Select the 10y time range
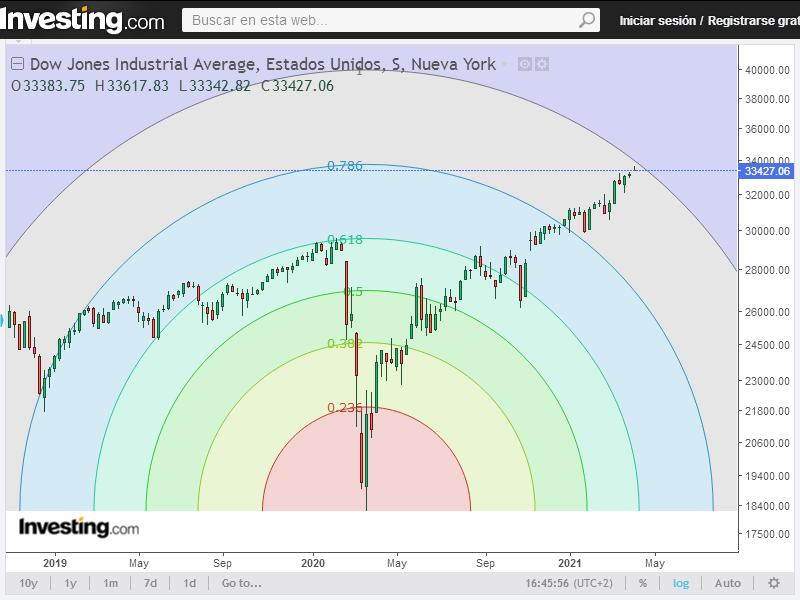Viewport: 800px width, 600px height. click(28, 583)
